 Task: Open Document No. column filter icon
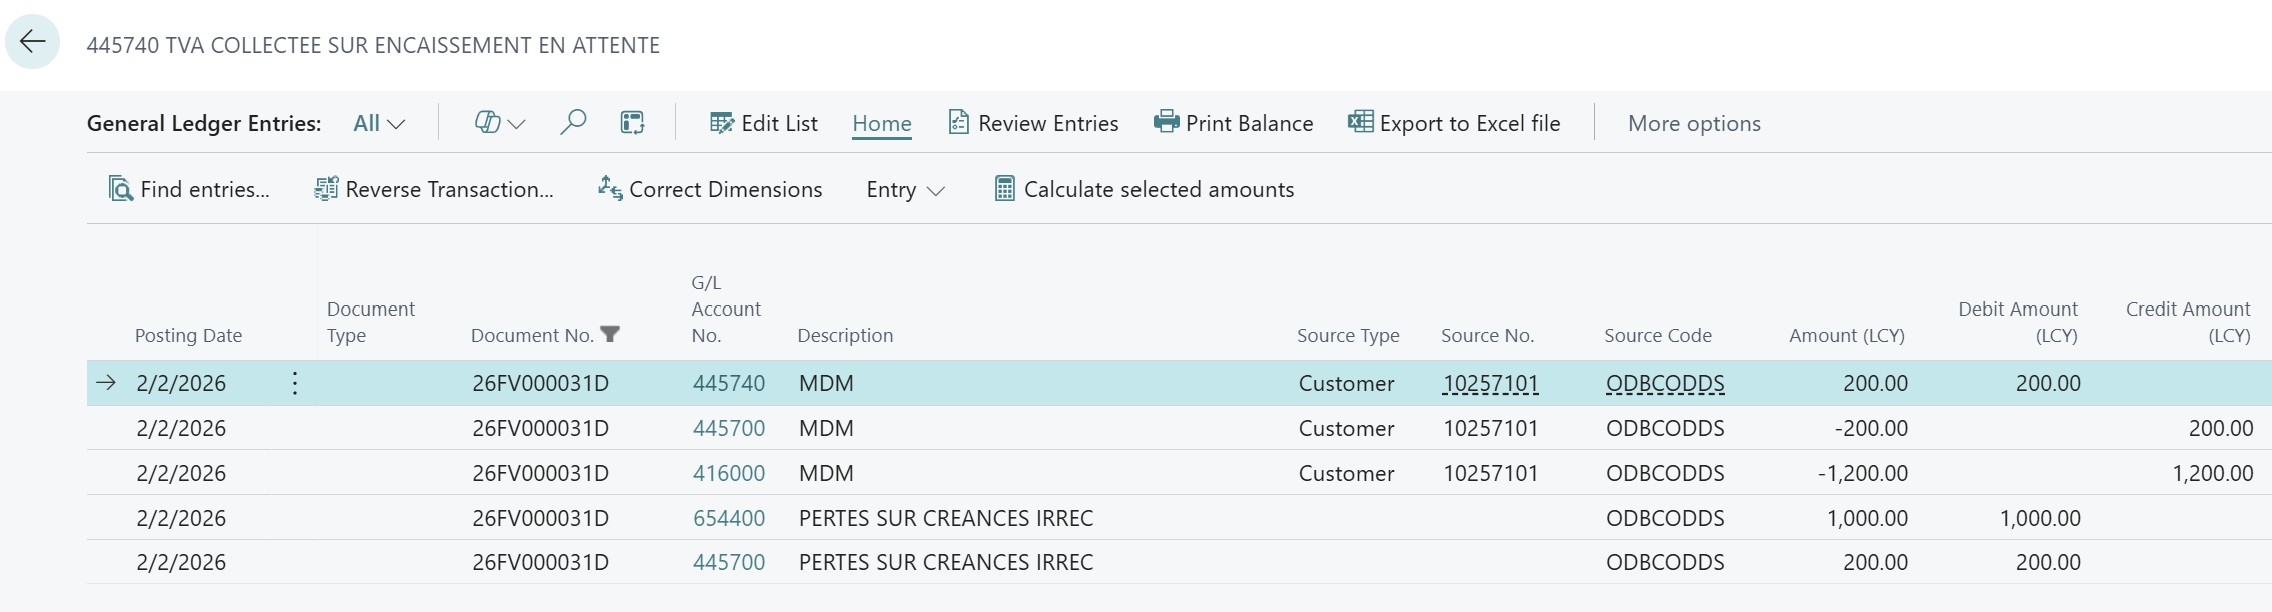[x=610, y=334]
